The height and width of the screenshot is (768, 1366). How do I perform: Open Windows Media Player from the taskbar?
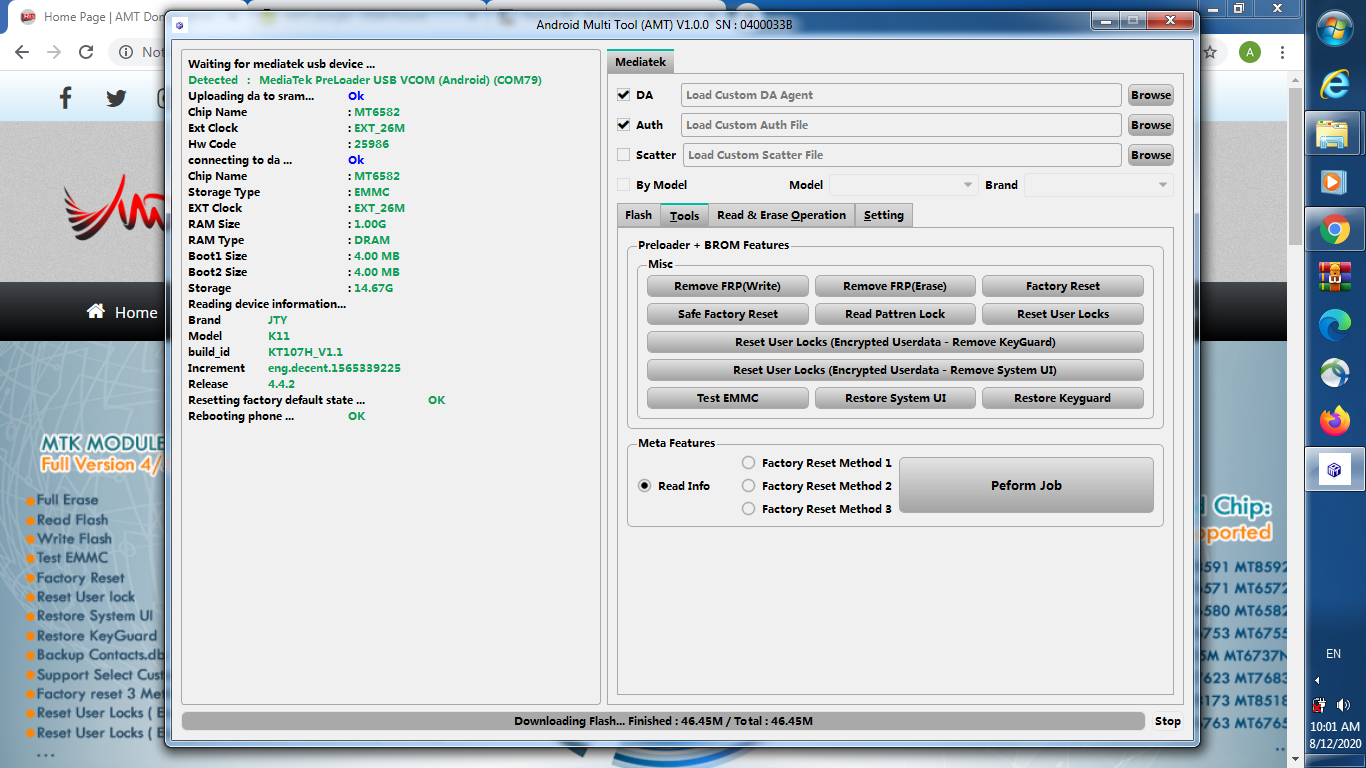[x=1334, y=182]
